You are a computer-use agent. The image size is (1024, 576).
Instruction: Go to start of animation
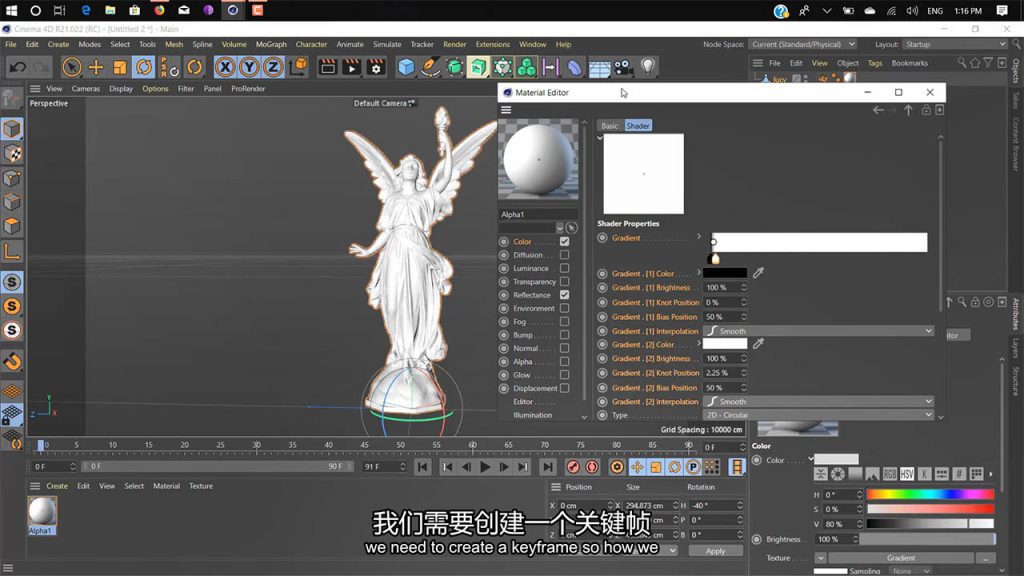coord(423,466)
